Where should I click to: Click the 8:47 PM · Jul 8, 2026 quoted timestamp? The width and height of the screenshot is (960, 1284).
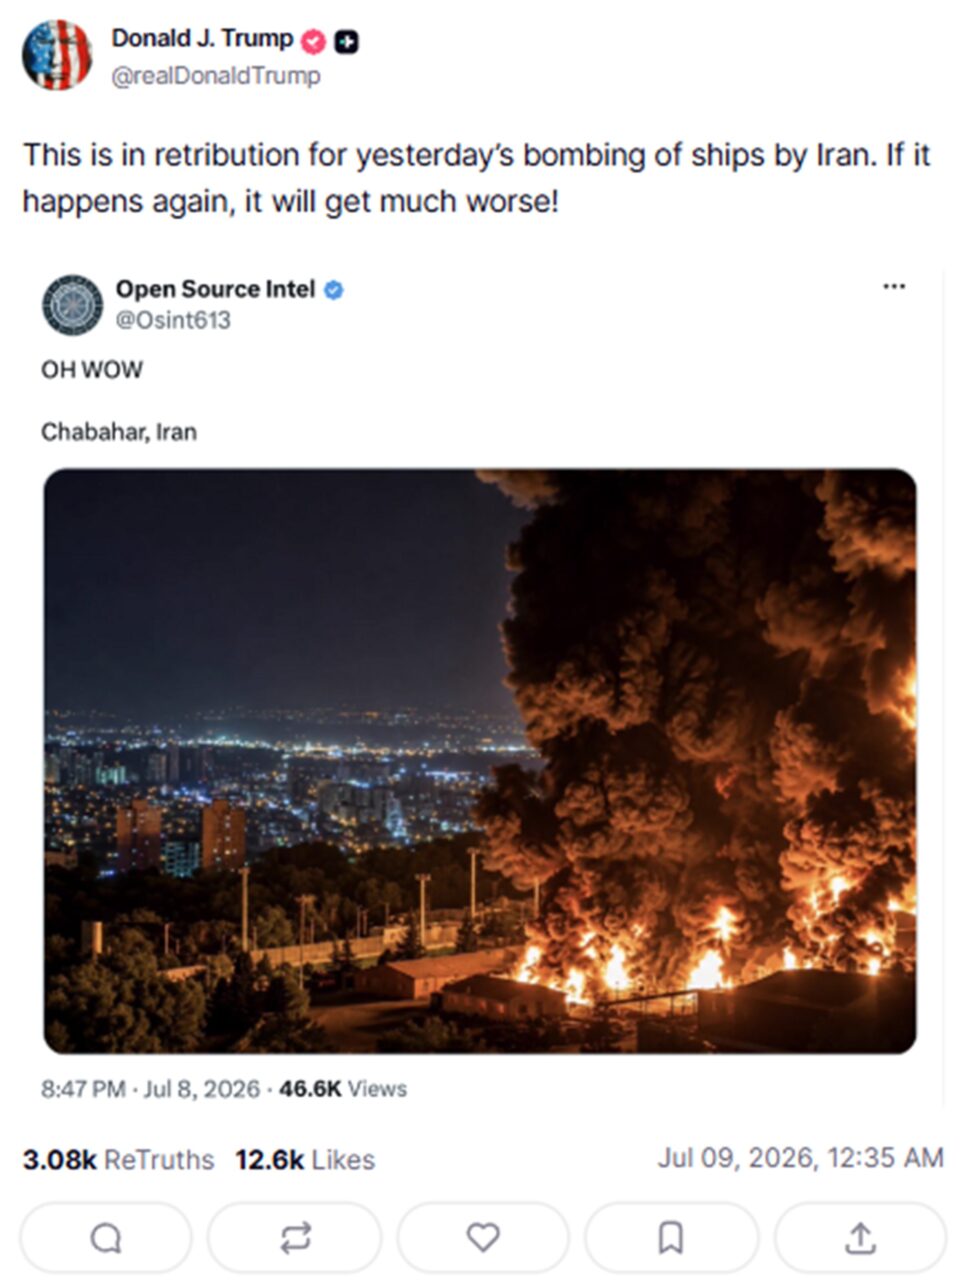click(150, 1089)
